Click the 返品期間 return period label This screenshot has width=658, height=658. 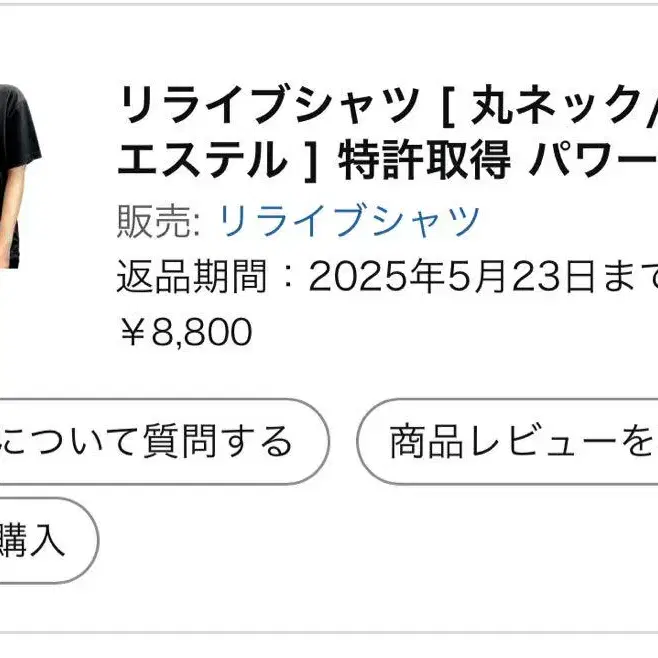(x=190, y=274)
